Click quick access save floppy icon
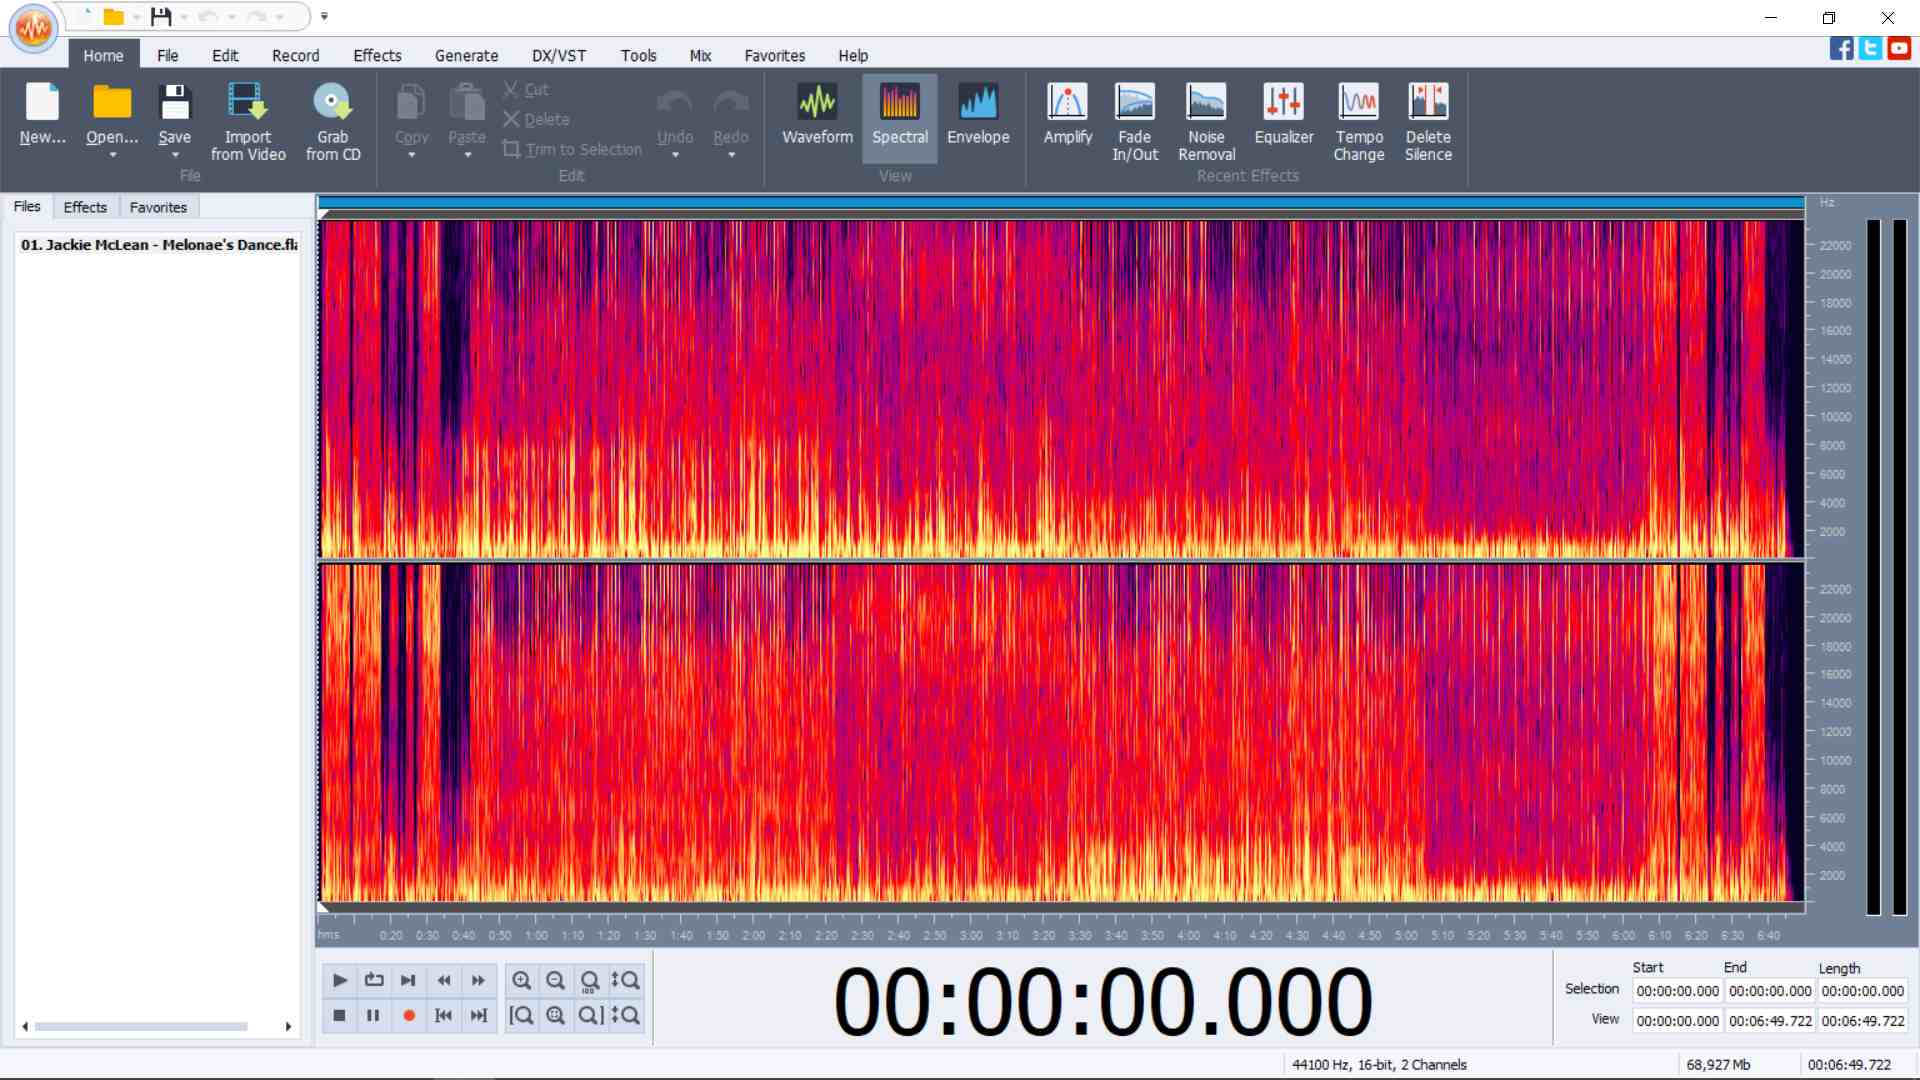 [x=161, y=16]
